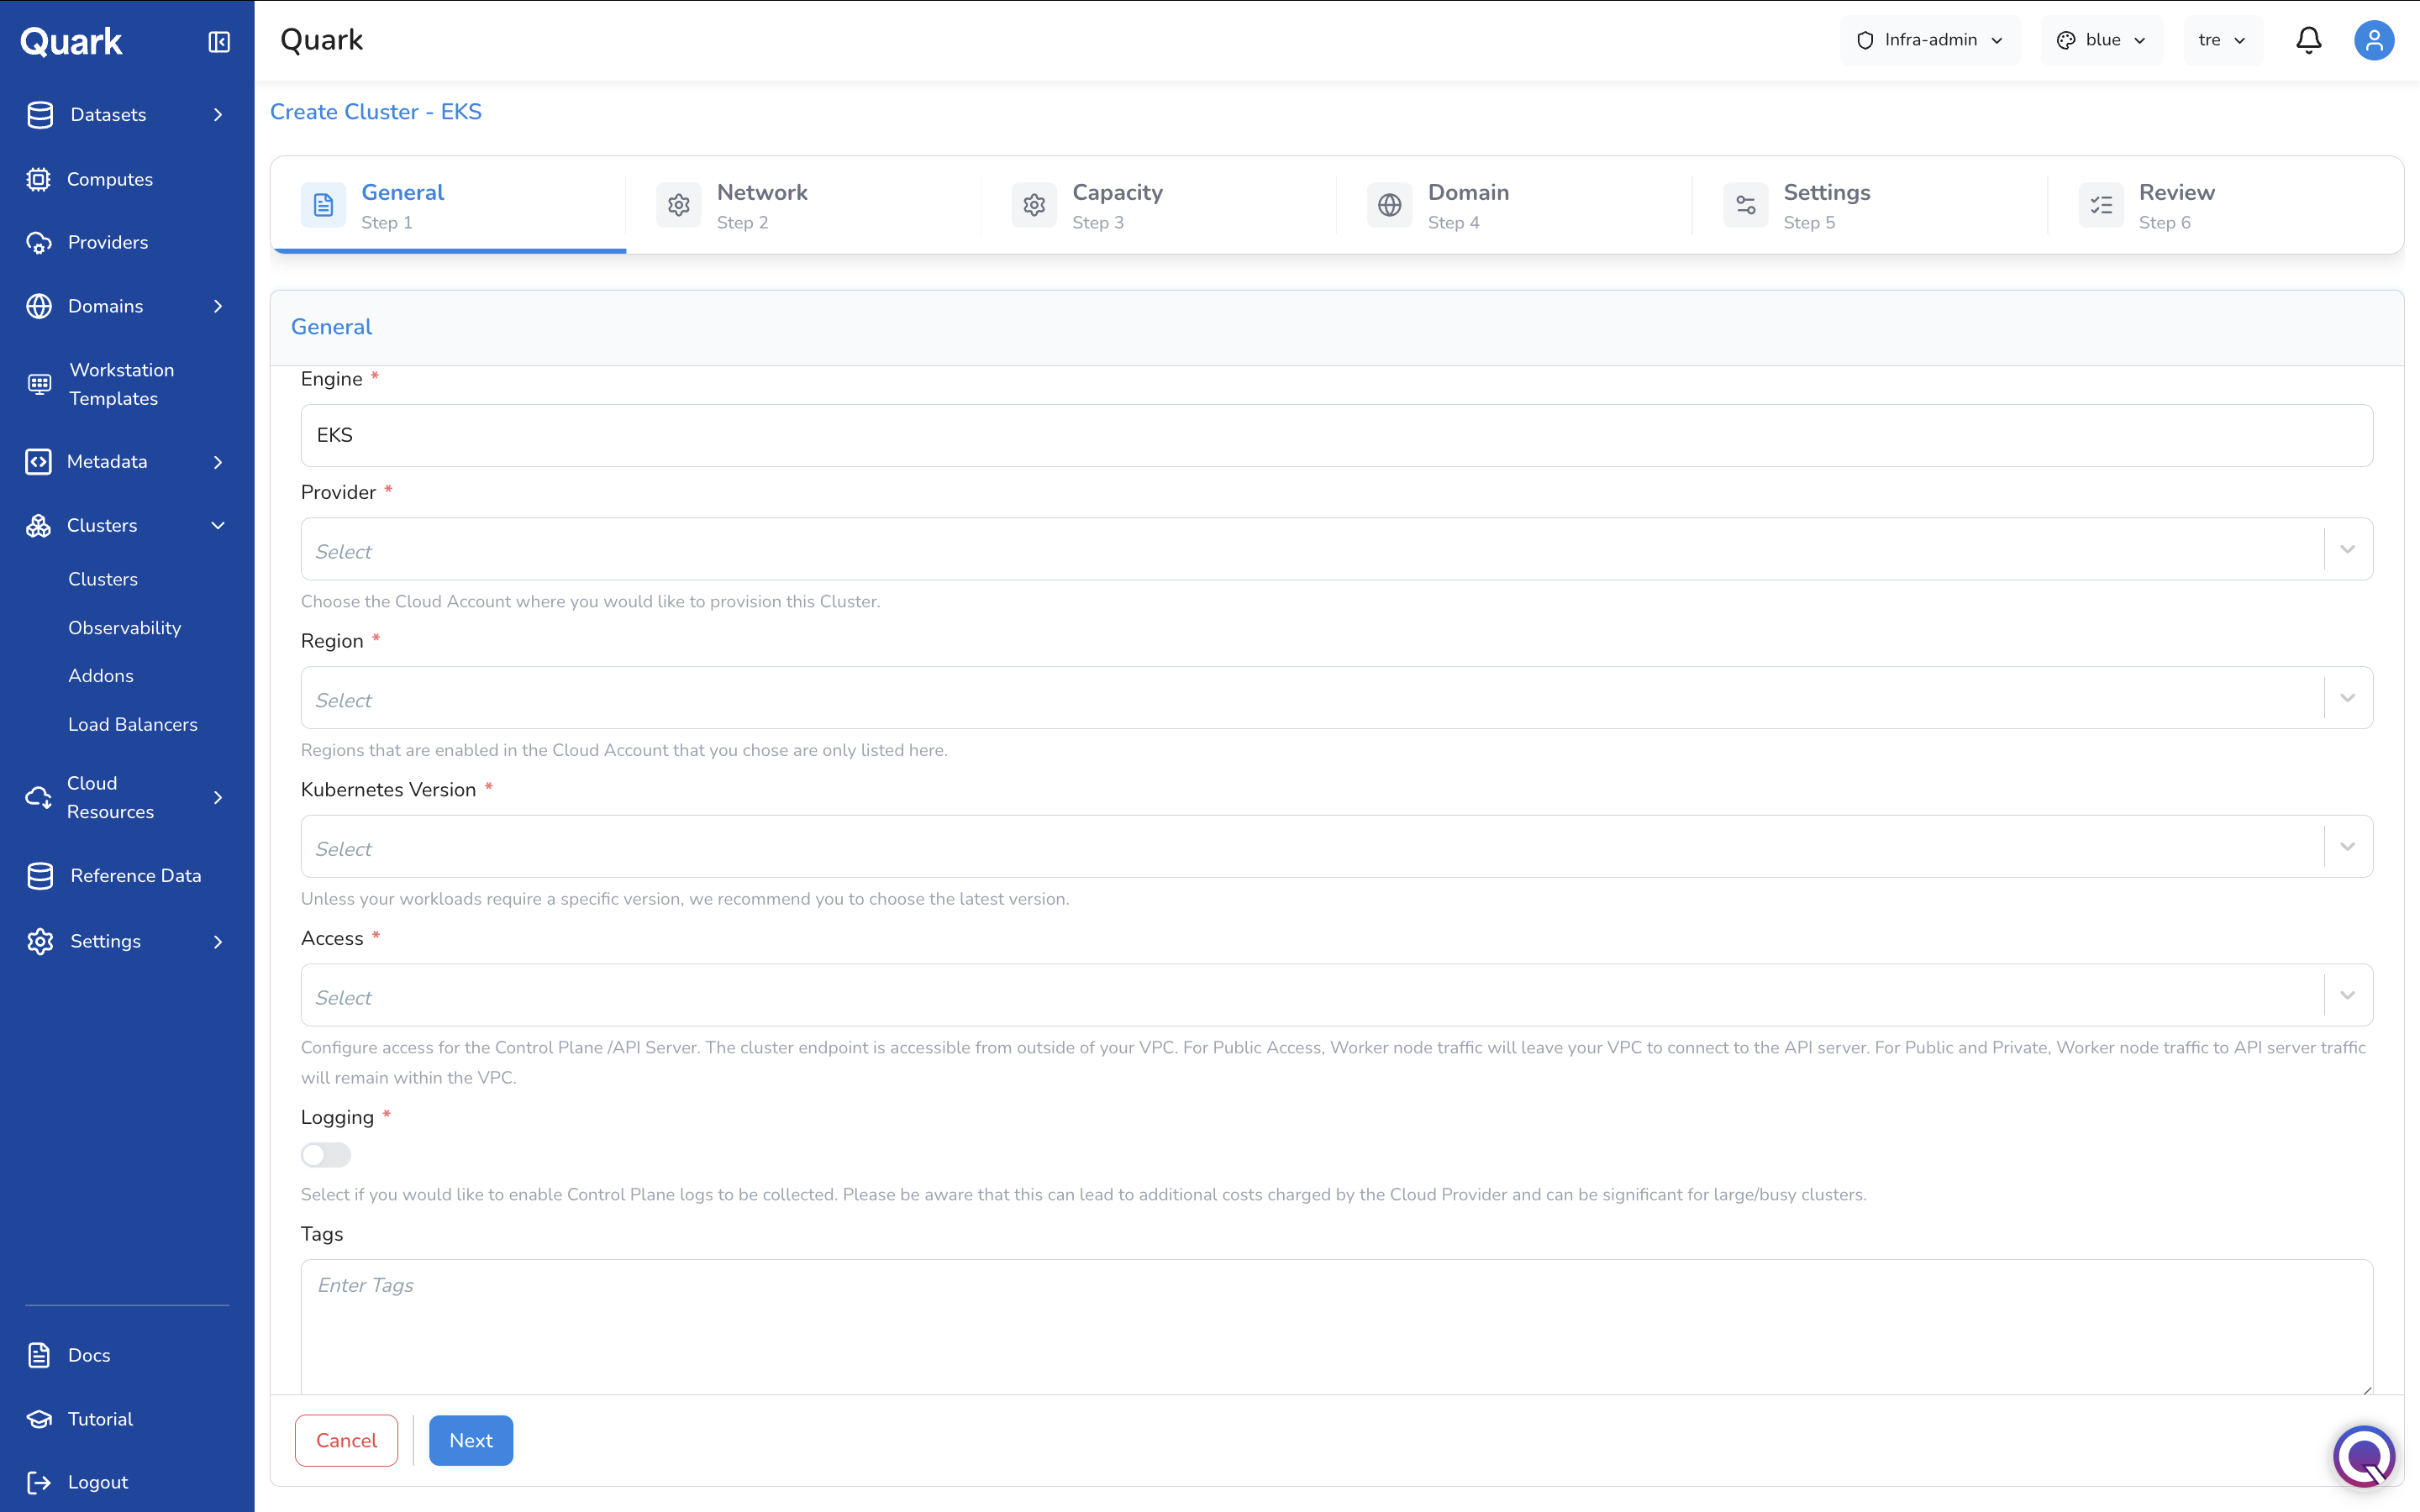Screen dimensions: 2420x1512
Task: Click the Capacity step gear icon
Action: point(1034,205)
